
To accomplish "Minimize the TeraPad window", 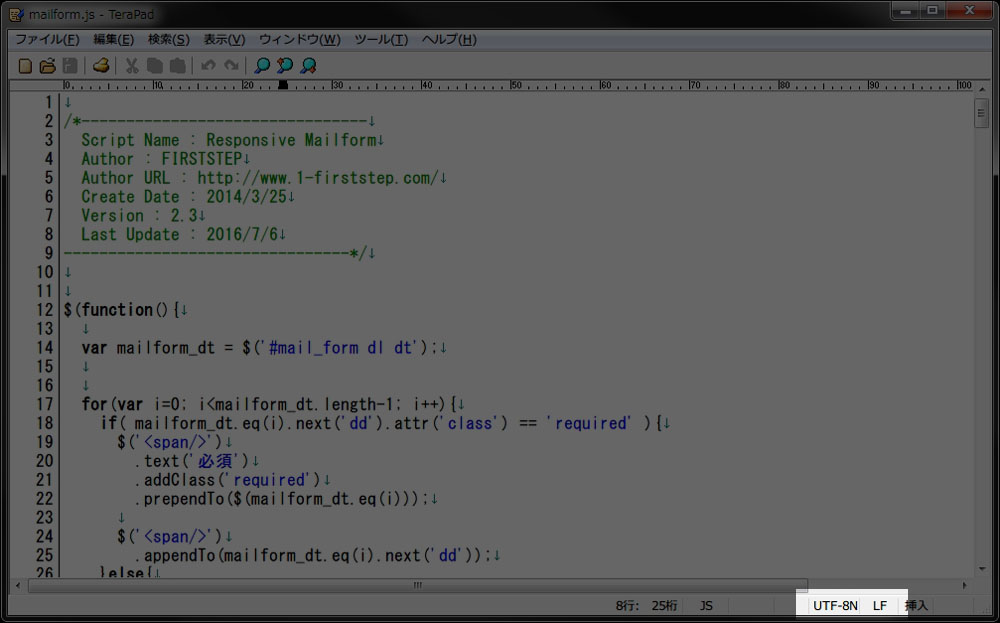I will pos(906,11).
